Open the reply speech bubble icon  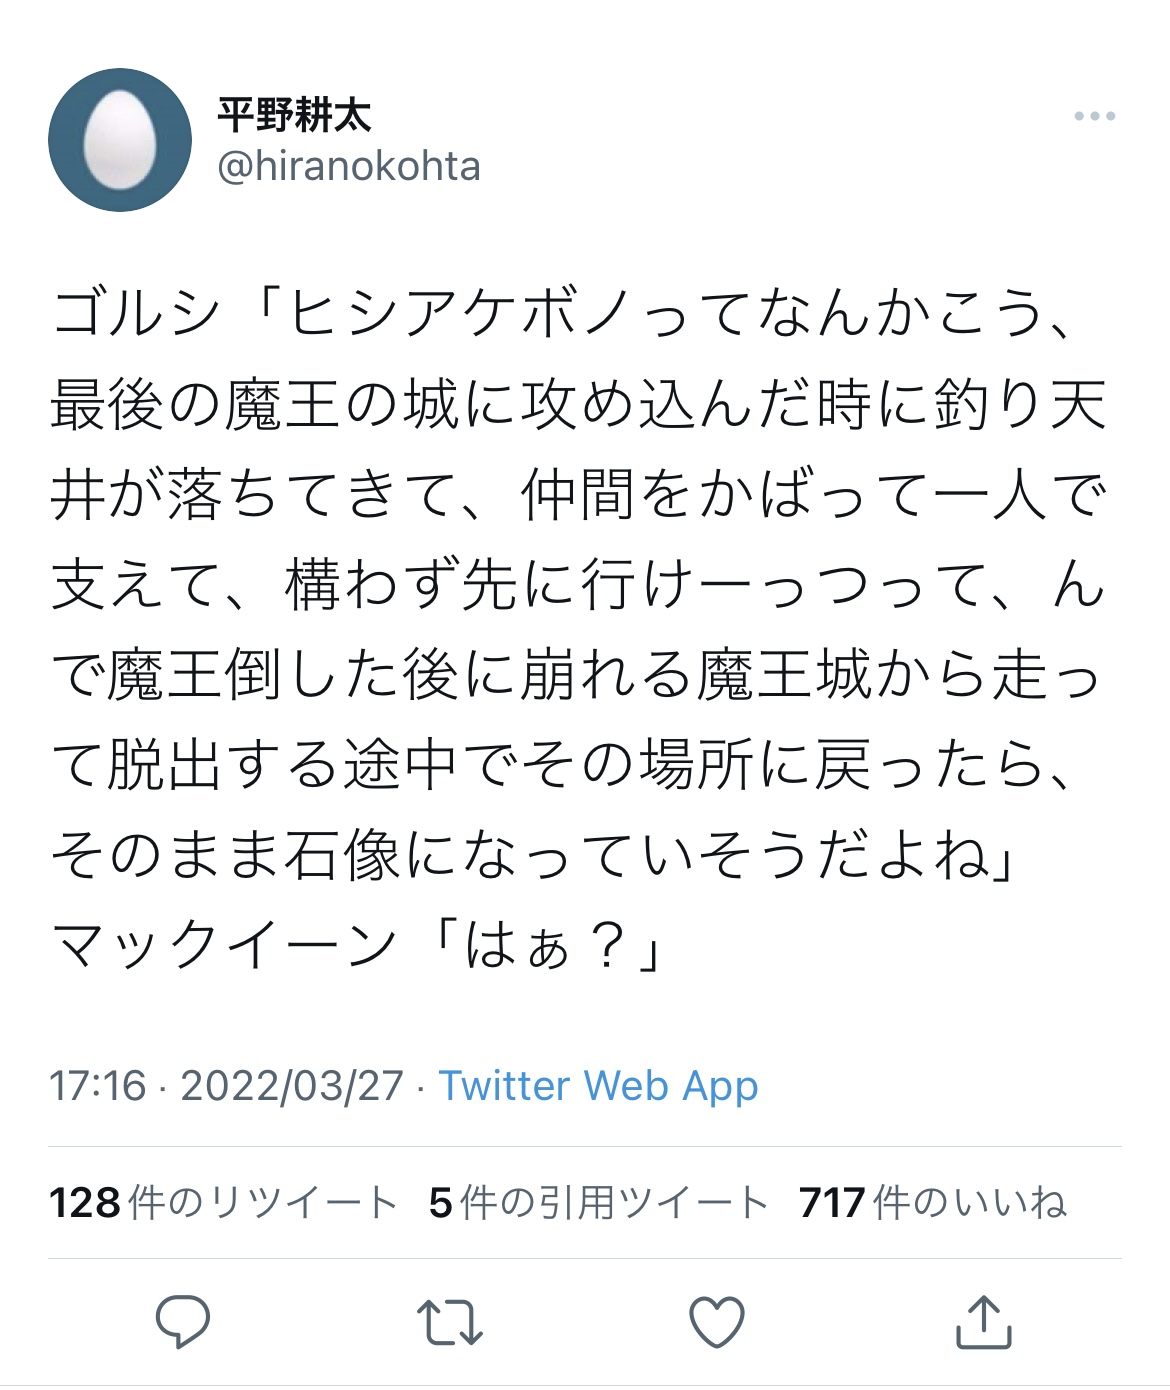pos(183,1321)
